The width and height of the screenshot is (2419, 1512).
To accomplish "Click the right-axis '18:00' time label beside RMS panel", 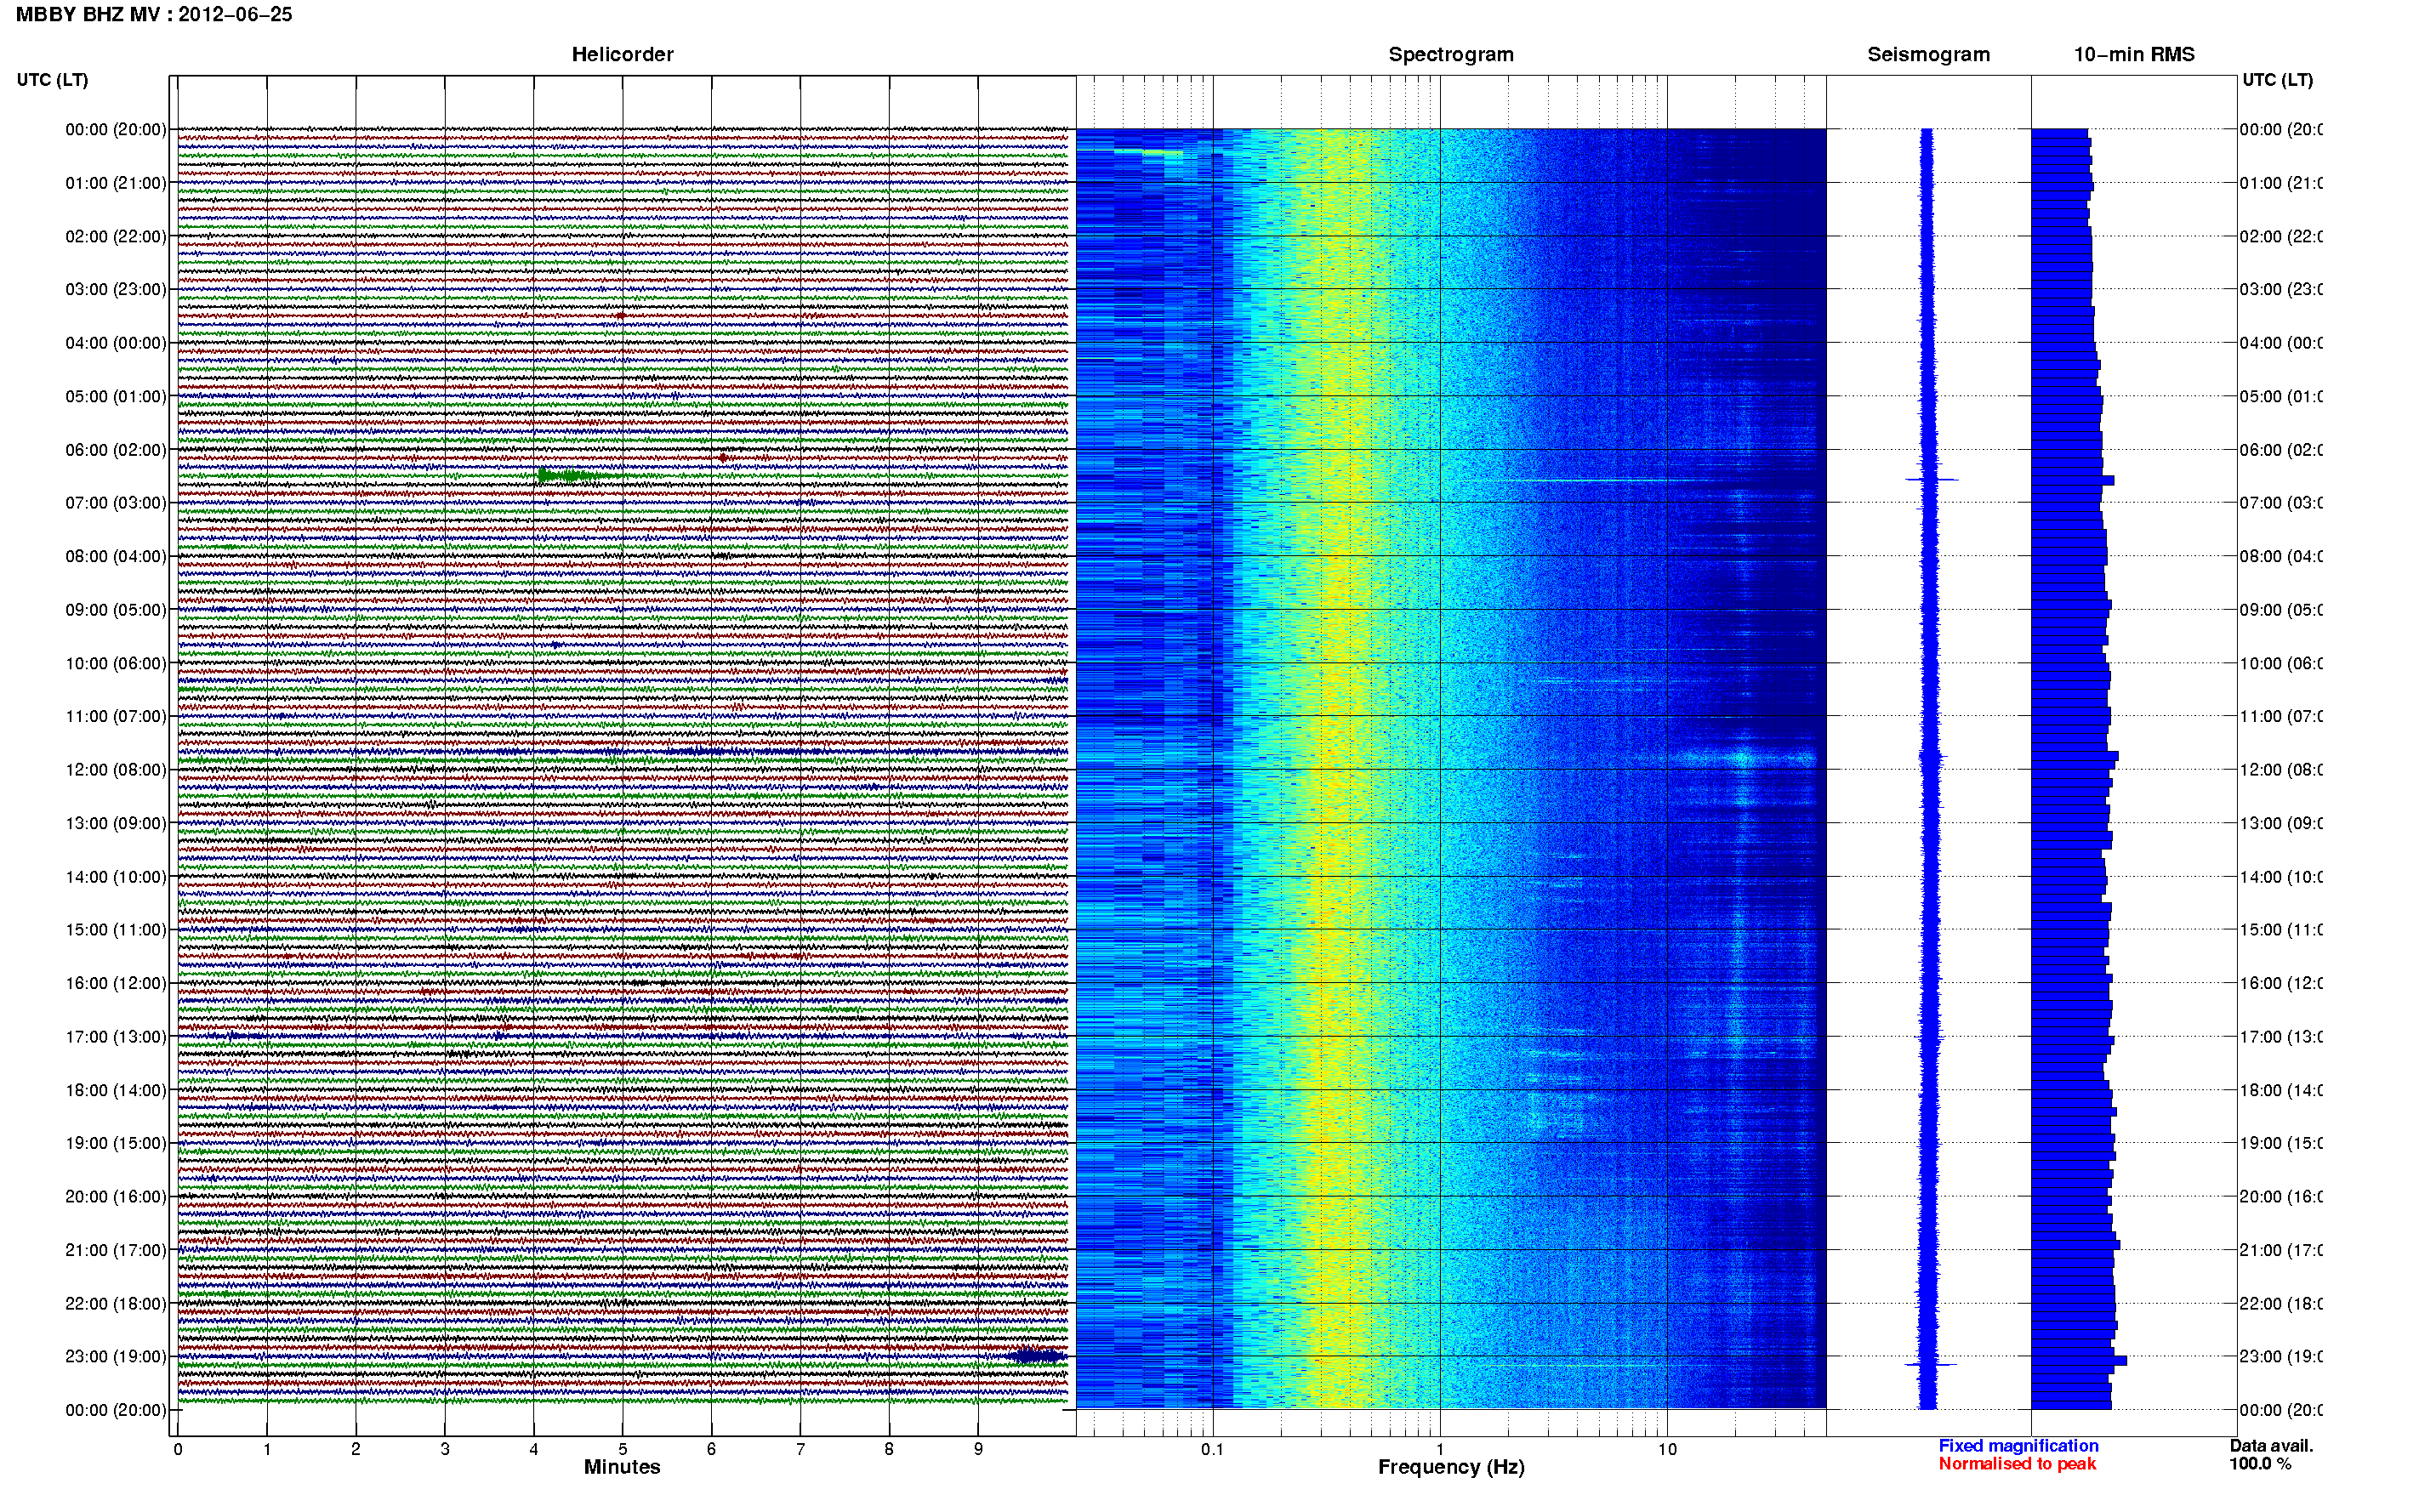I will click(2282, 1090).
